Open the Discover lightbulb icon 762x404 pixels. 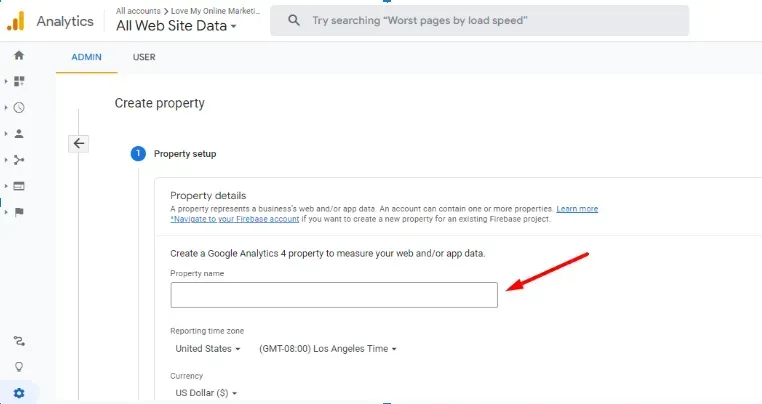click(x=19, y=367)
